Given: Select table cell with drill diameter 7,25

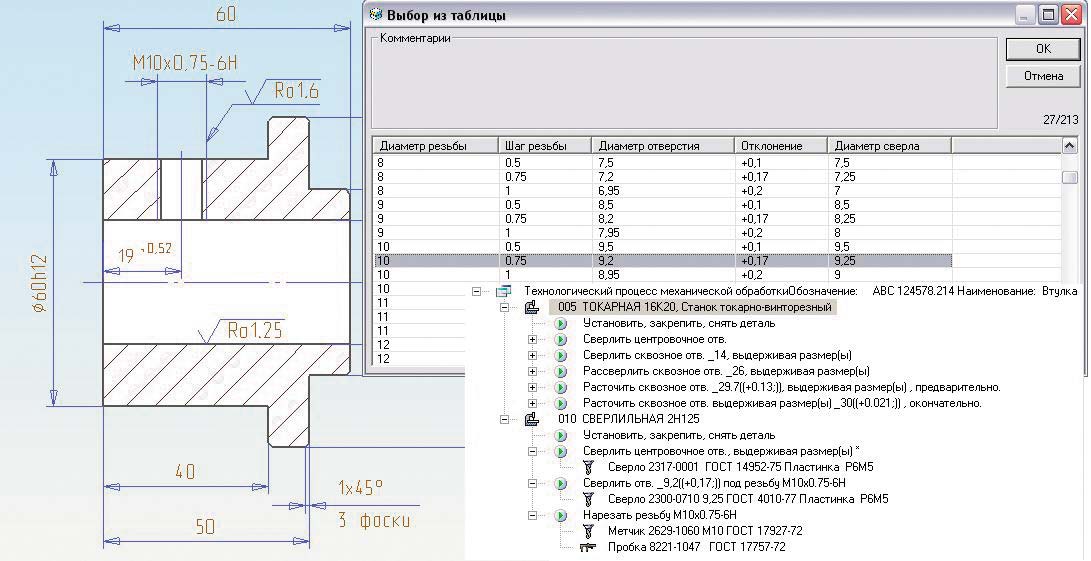Looking at the screenshot, I should coord(889,177).
